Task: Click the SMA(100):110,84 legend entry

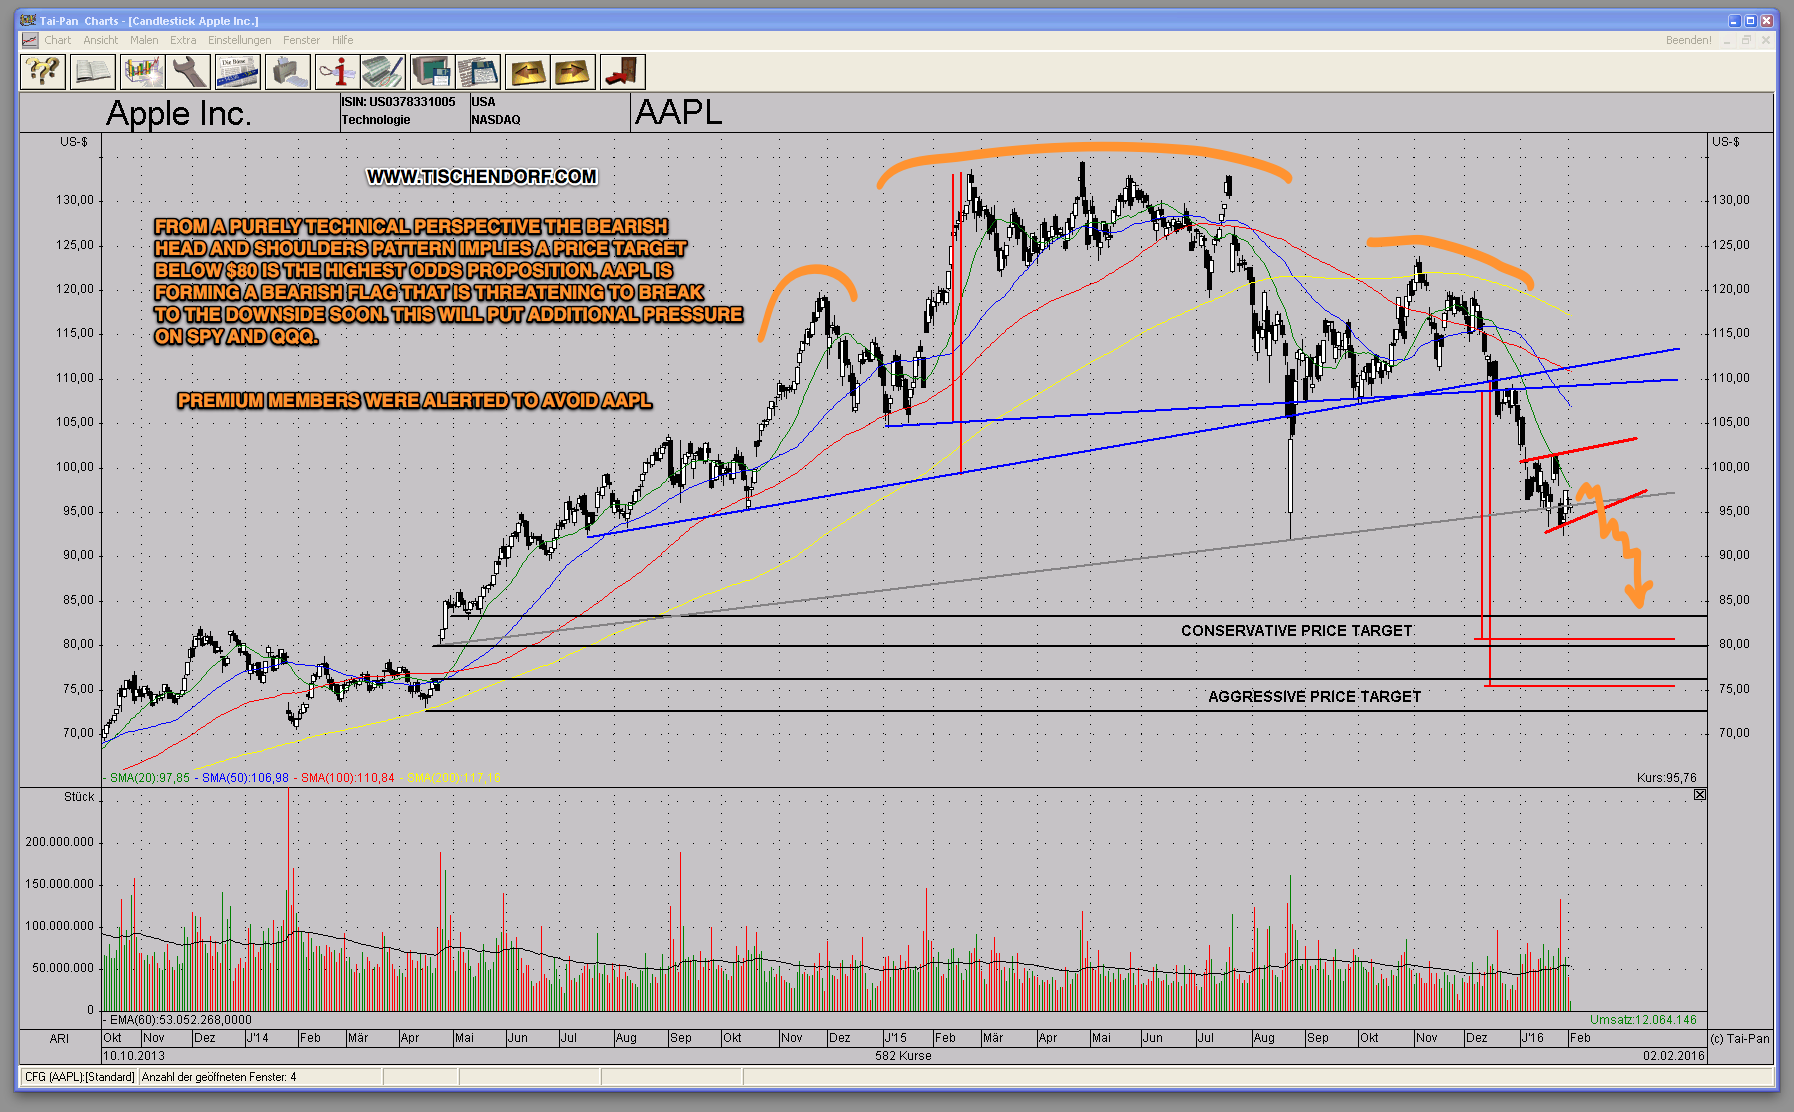Action: (x=347, y=778)
